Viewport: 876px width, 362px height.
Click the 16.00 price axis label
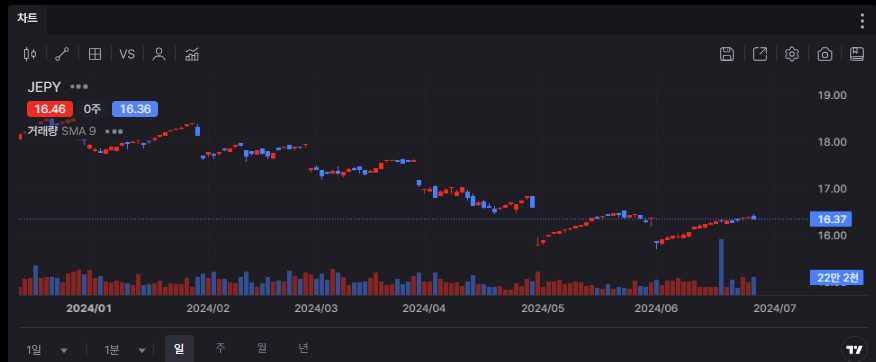click(x=832, y=235)
